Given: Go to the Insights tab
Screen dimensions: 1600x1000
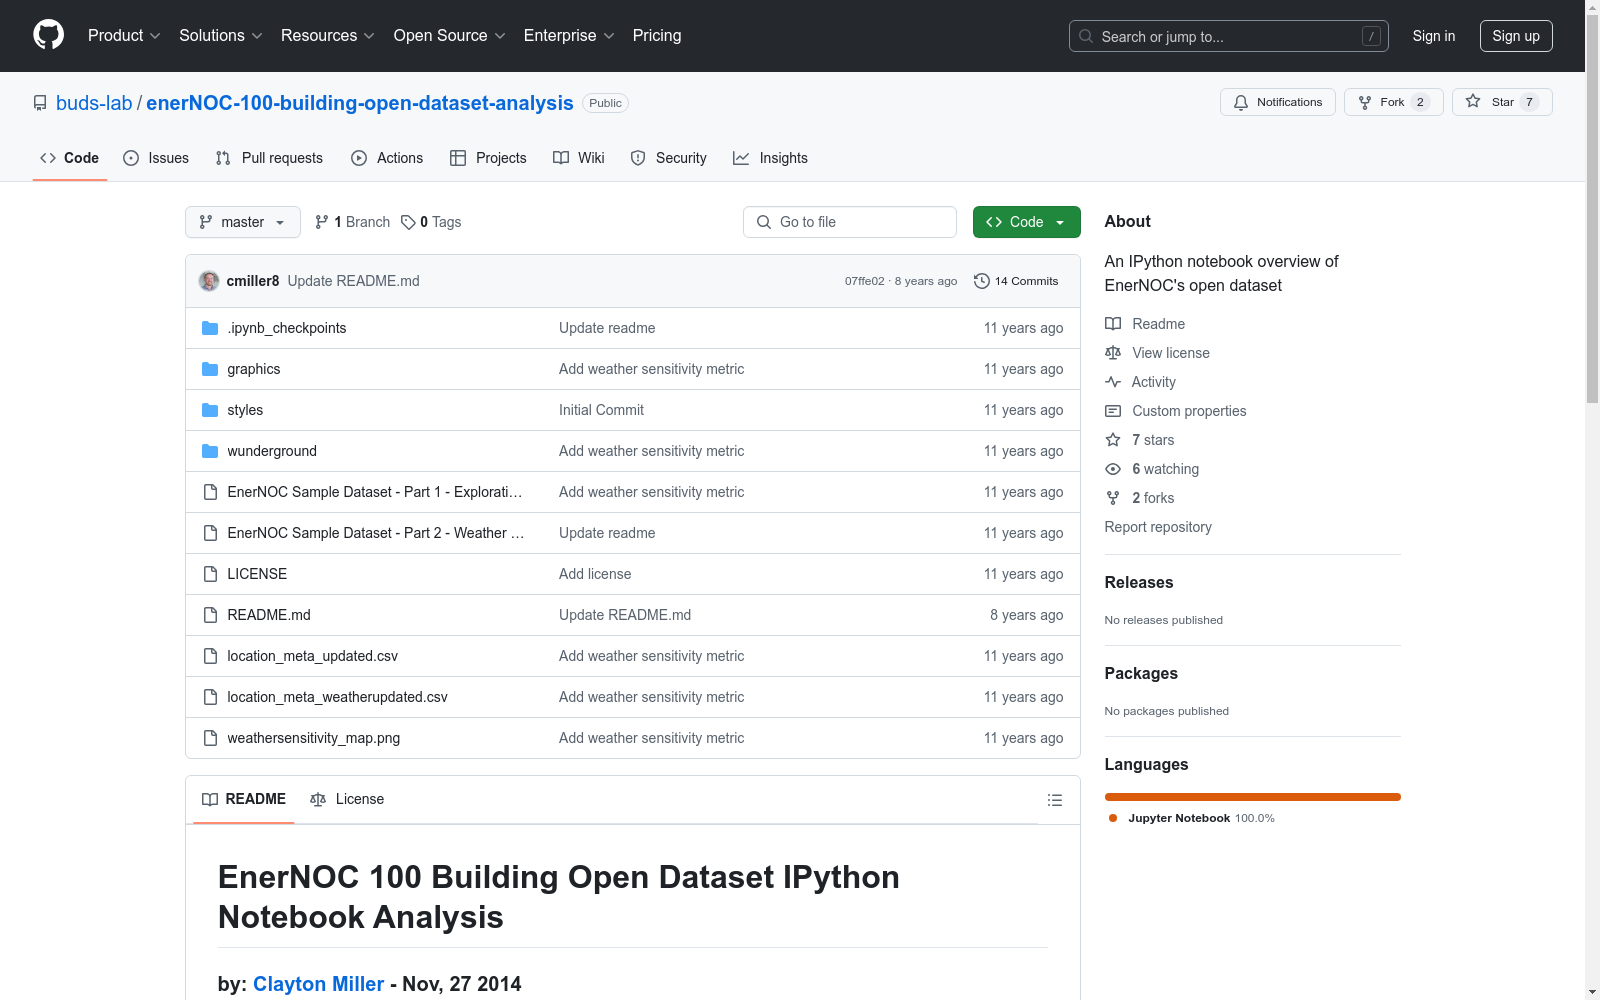Looking at the screenshot, I should click(x=770, y=158).
